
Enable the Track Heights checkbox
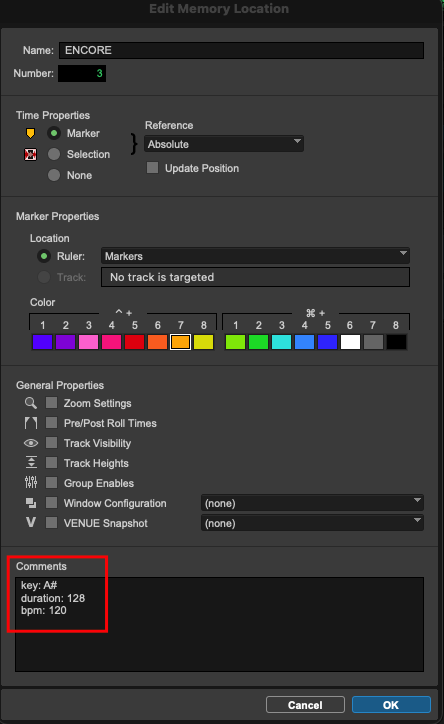[51, 463]
